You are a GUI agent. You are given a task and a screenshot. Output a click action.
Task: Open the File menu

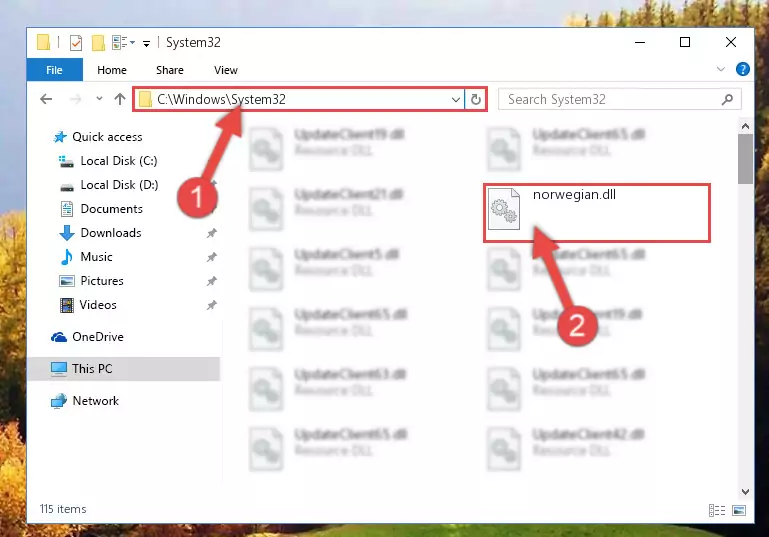coord(54,70)
